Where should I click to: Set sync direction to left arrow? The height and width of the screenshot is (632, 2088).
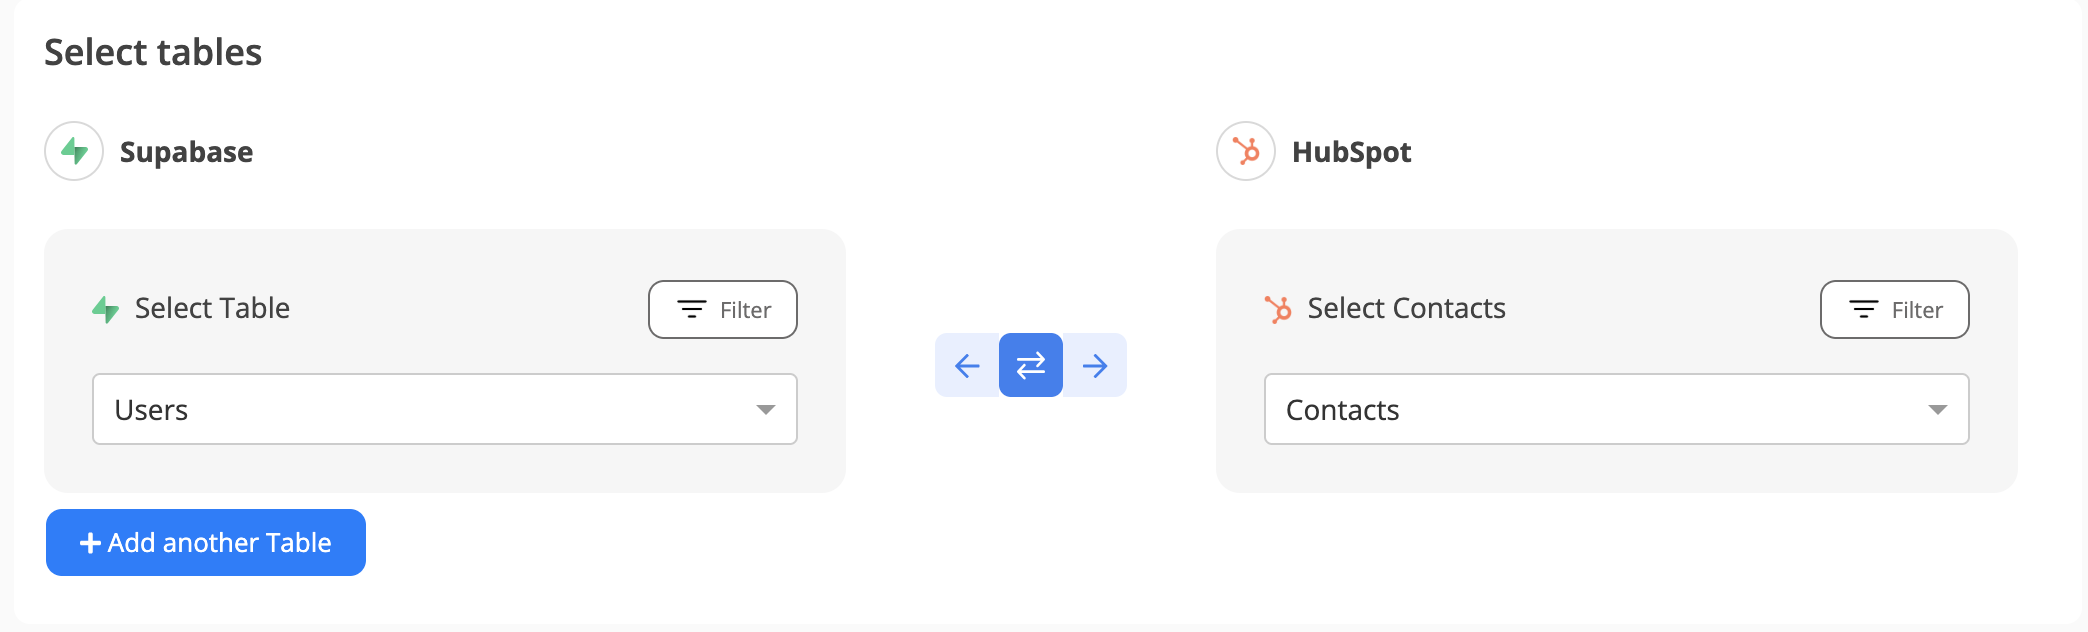[967, 365]
